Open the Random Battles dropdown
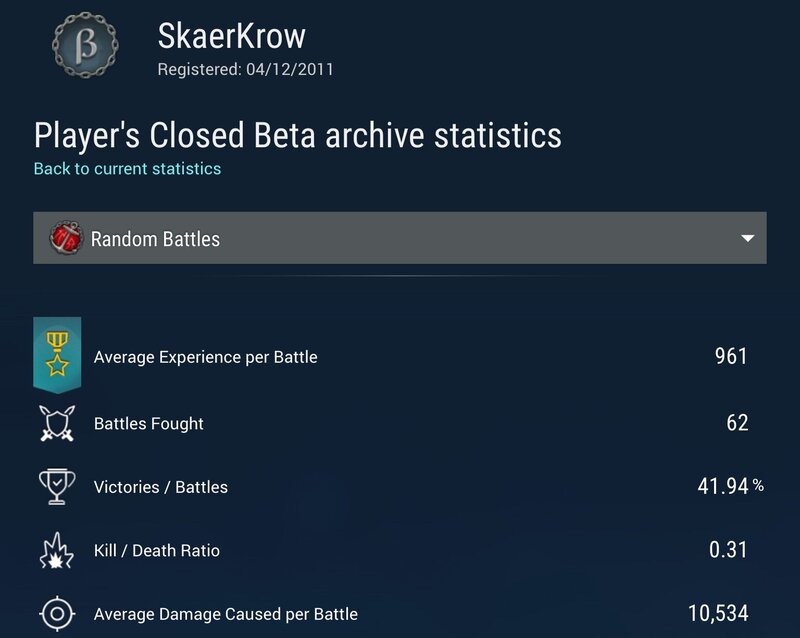The height and width of the screenshot is (638, 800). click(399, 238)
